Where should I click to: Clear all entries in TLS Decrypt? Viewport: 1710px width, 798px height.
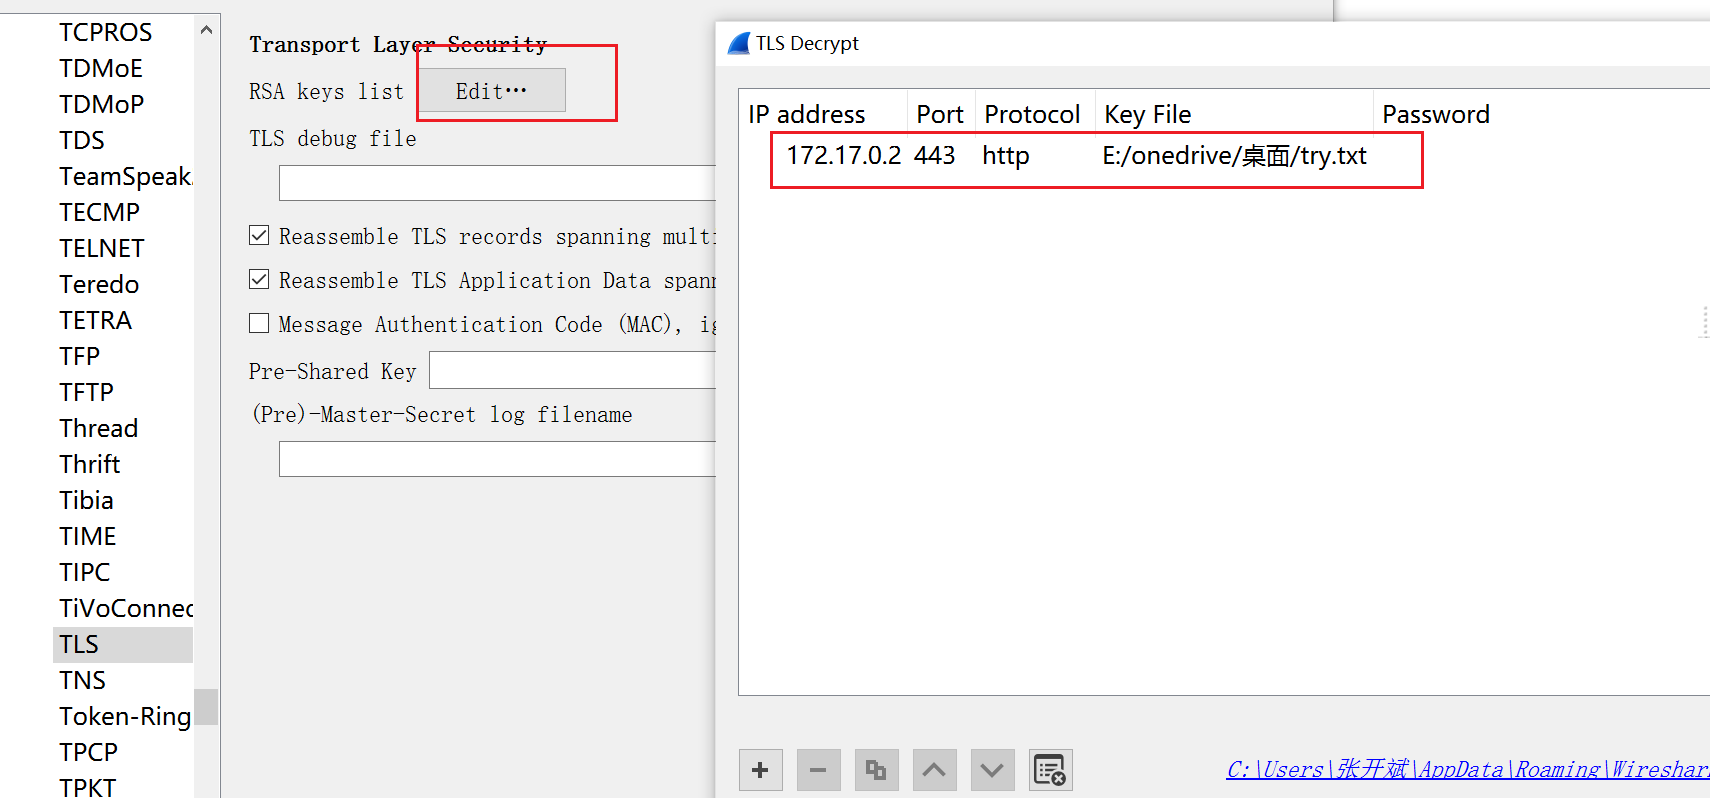click(x=1050, y=770)
